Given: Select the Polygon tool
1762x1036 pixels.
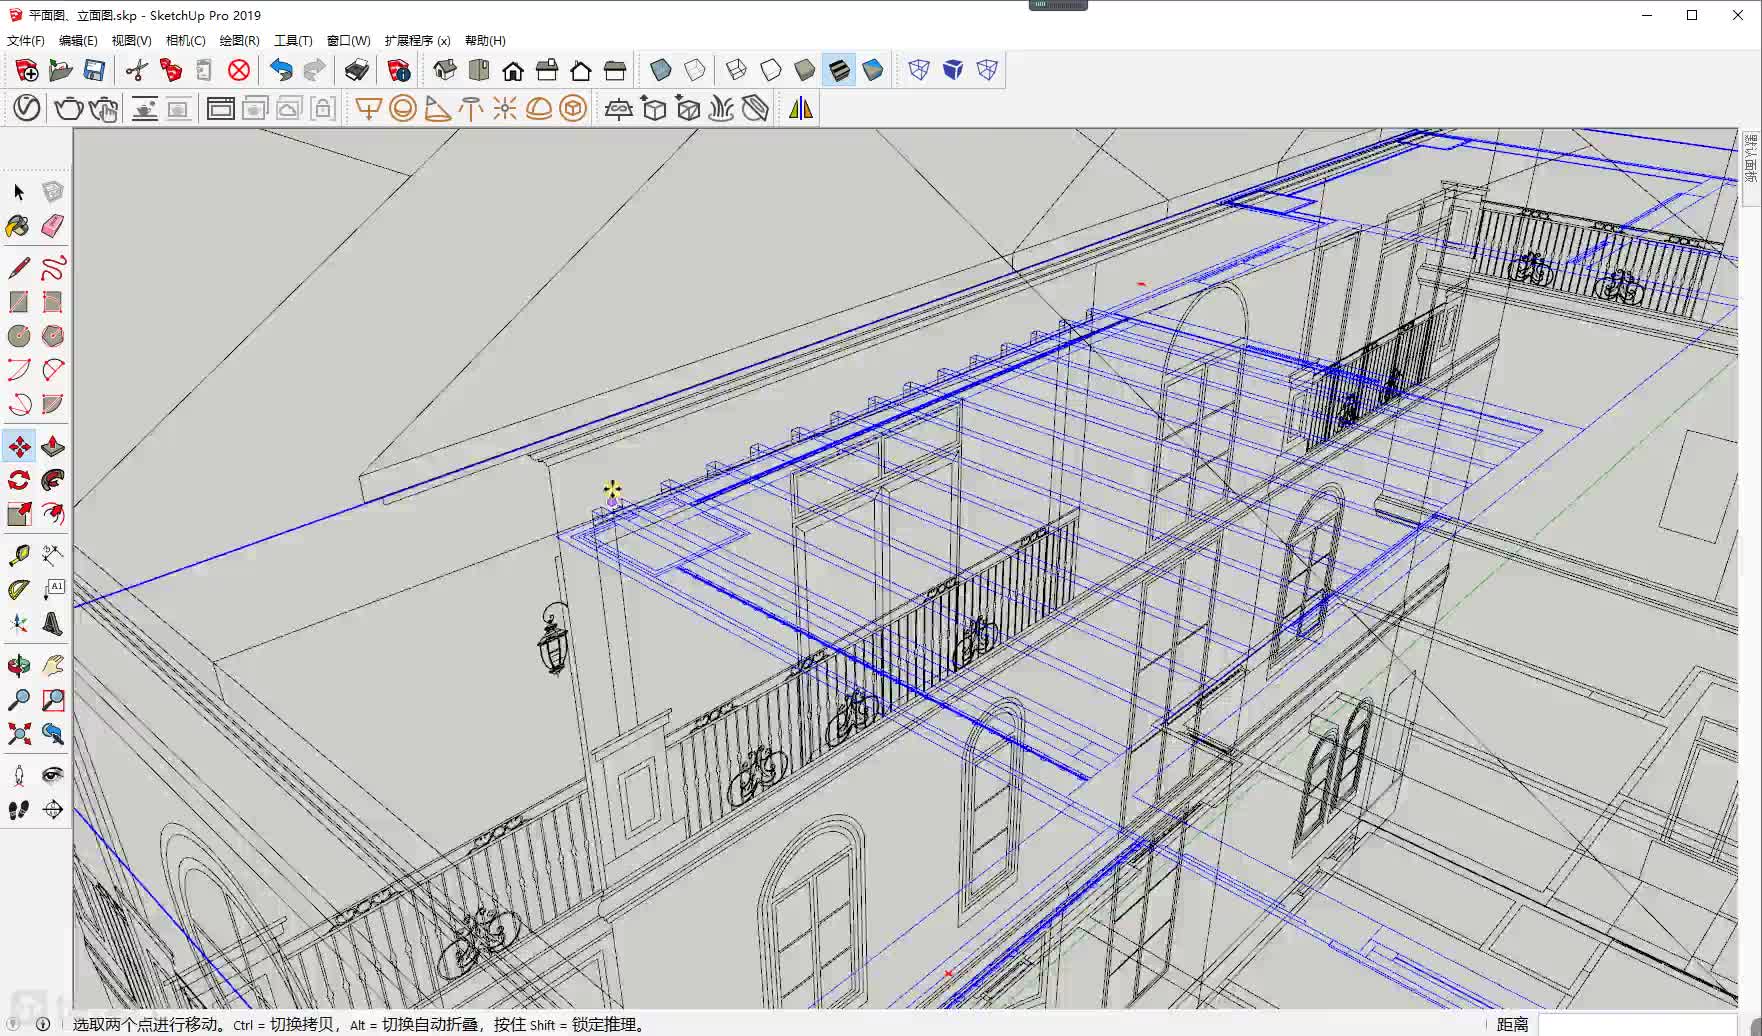Looking at the screenshot, I should point(53,336).
